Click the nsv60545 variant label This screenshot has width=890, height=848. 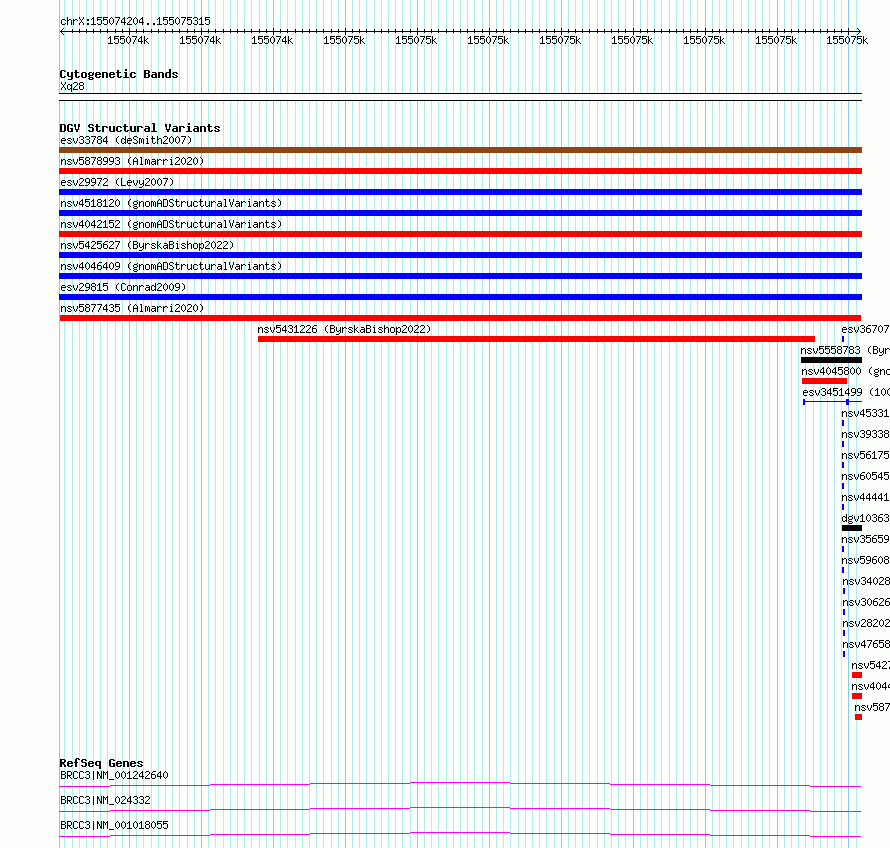(x=865, y=476)
